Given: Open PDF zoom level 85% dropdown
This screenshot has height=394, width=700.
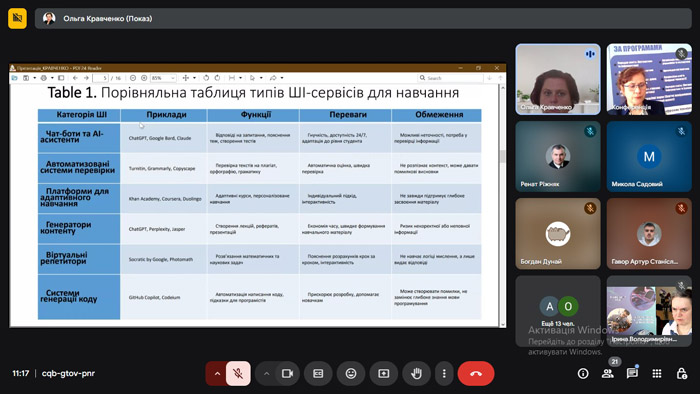Looking at the screenshot, I should pyautogui.click(x=163, y=78).
